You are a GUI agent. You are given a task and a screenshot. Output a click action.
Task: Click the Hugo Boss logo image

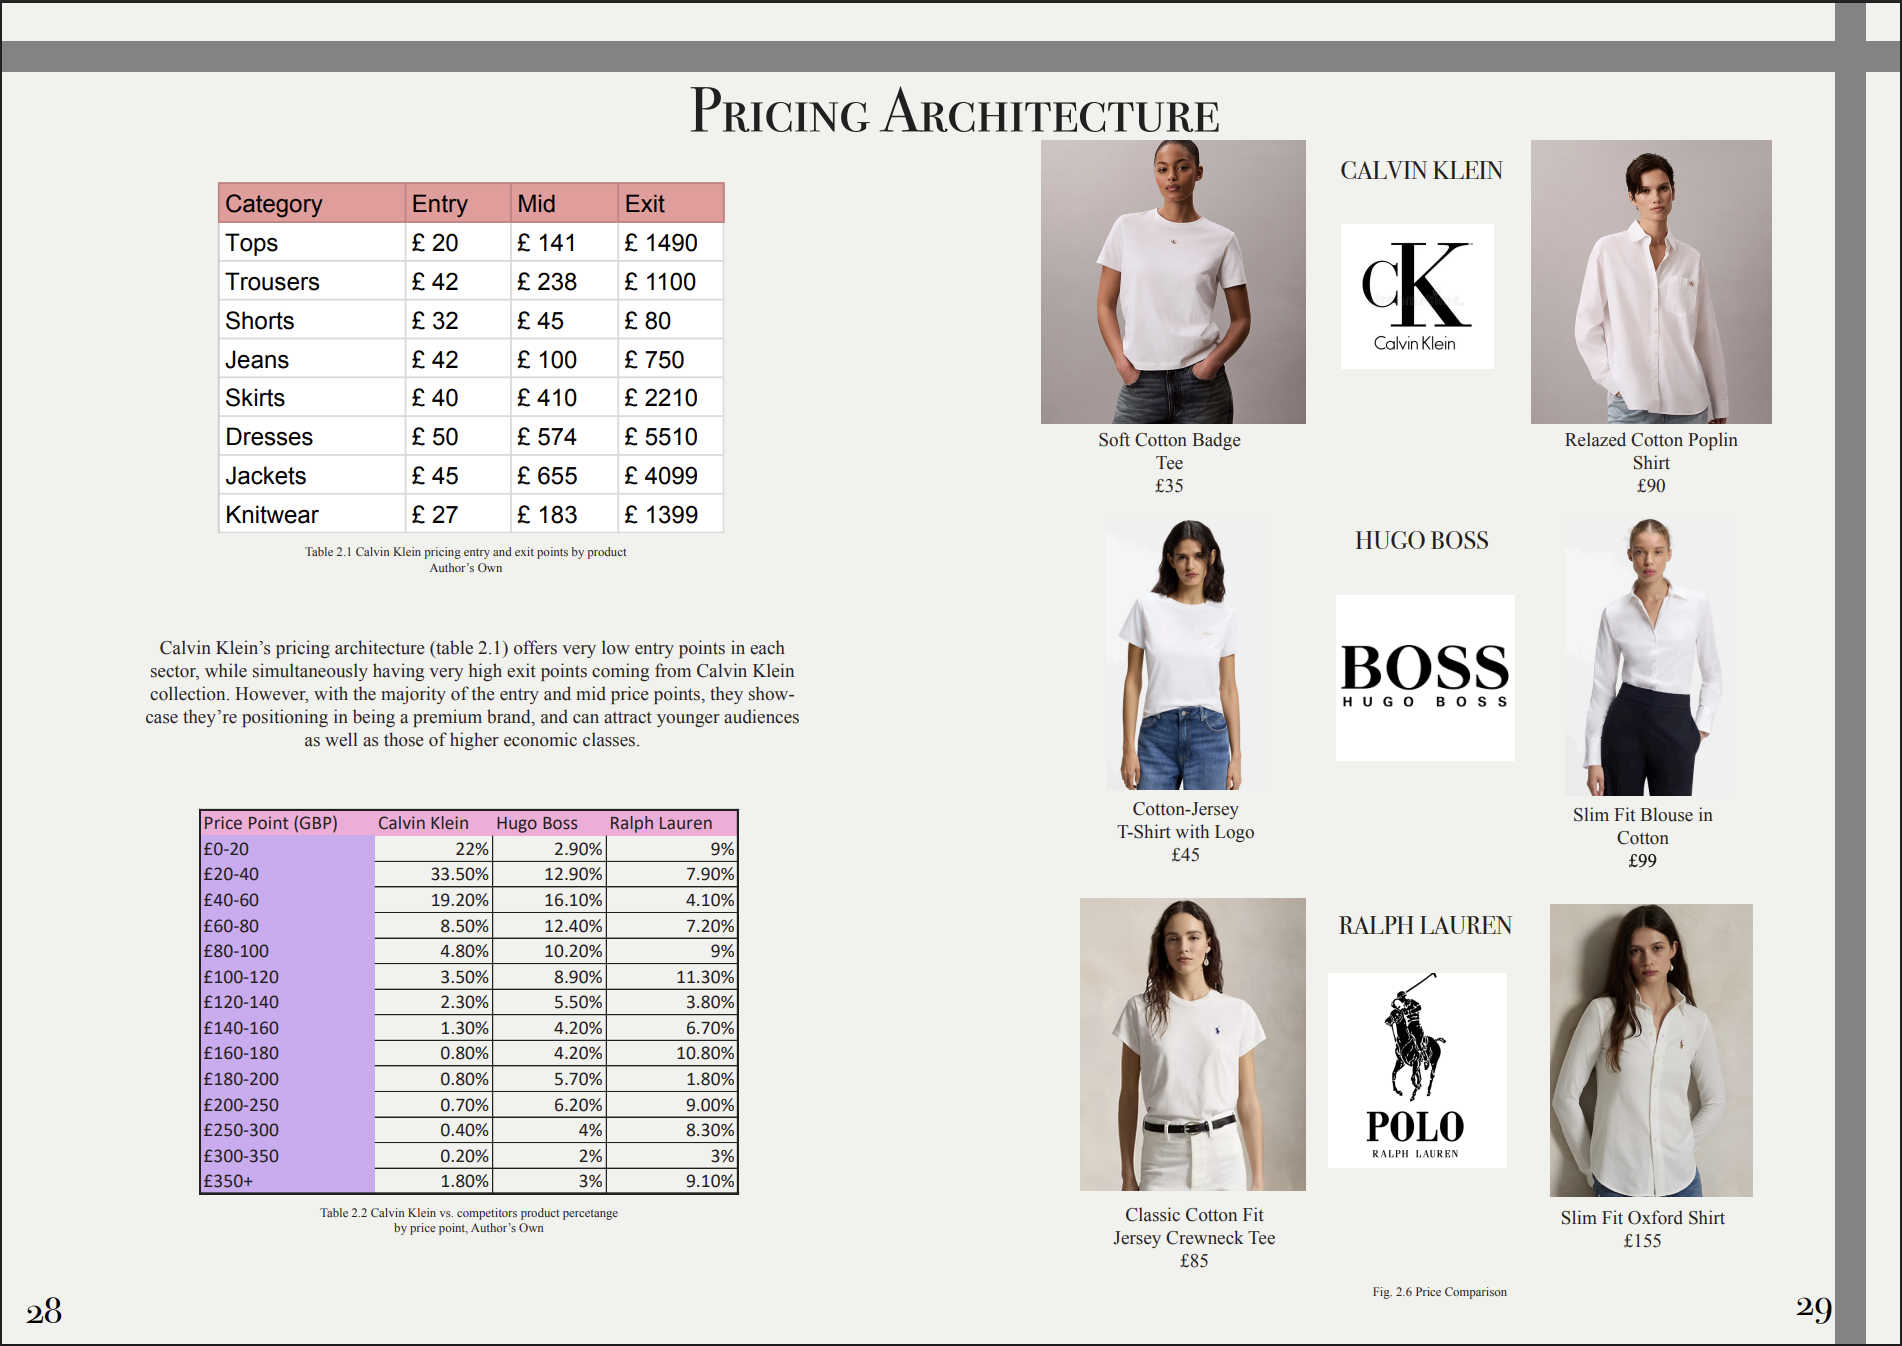coord(1425,678)
